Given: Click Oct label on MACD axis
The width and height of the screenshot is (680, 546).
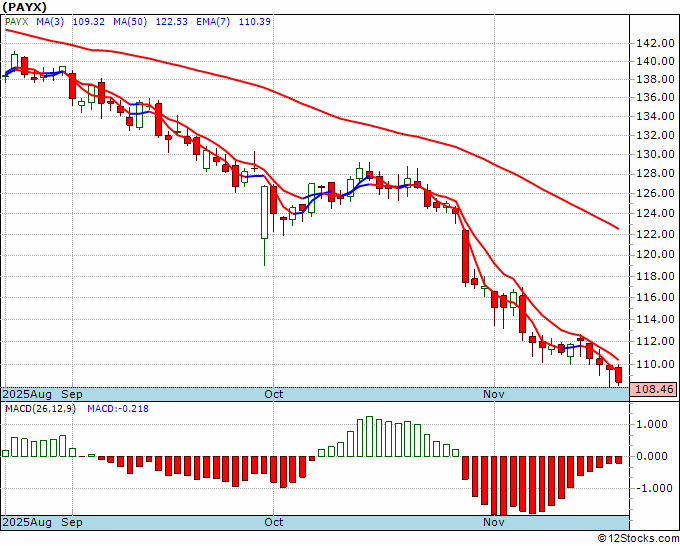Looking at the screenshot, I should [x=274, y=522].
